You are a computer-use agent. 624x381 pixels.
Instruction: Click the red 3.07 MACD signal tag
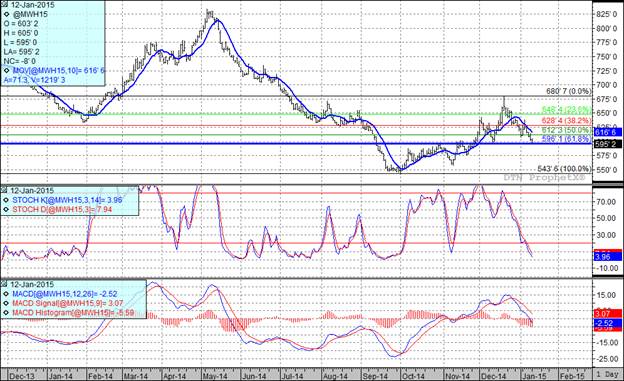tap(607, 314)
